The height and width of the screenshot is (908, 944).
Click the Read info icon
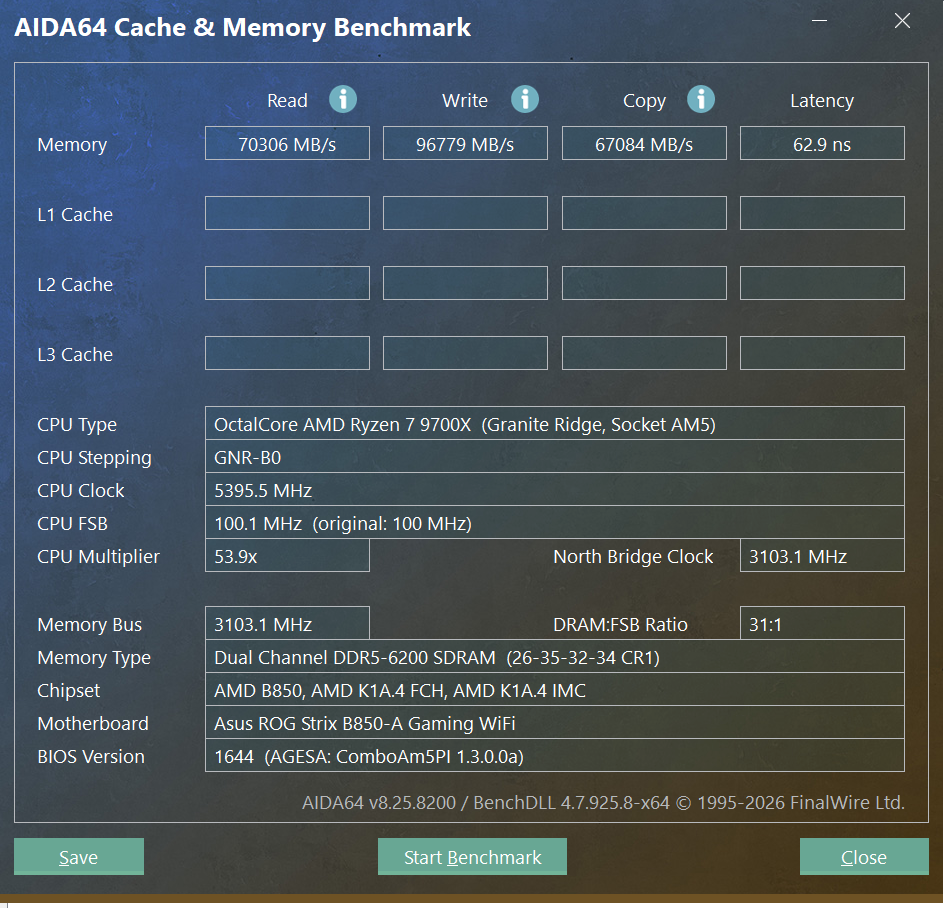point(343,99)
